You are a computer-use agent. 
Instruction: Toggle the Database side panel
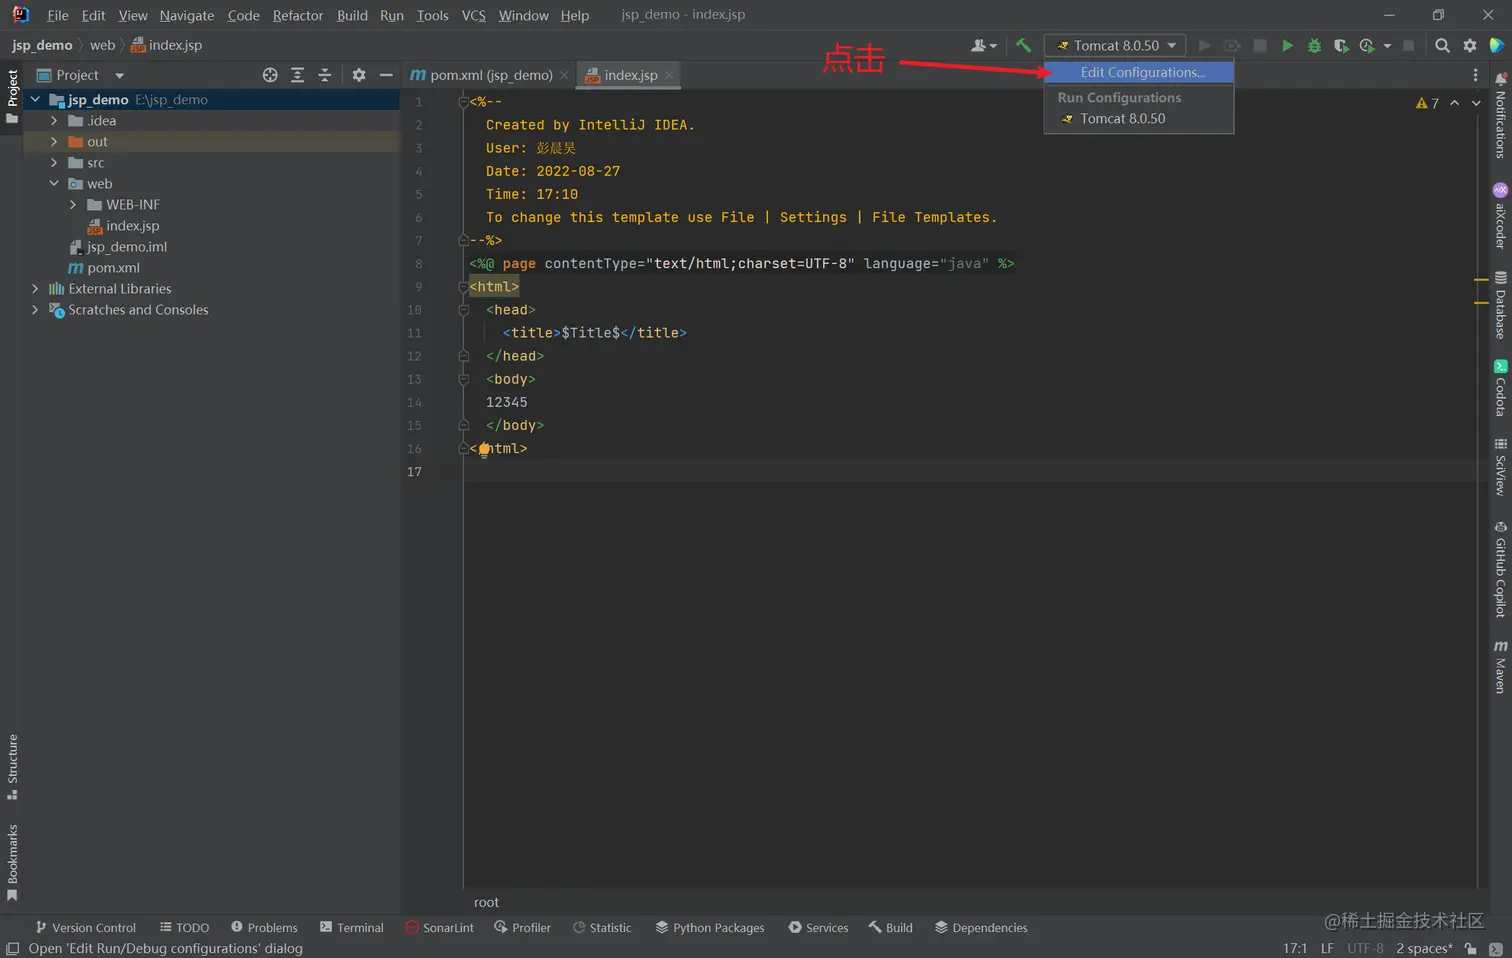coord(1500,305)
